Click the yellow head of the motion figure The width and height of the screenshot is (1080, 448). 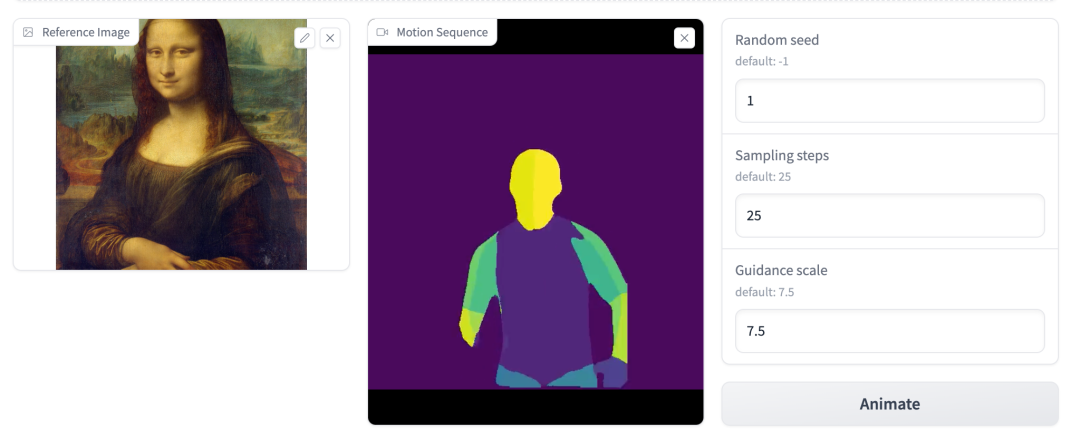[x=535, y=185]
